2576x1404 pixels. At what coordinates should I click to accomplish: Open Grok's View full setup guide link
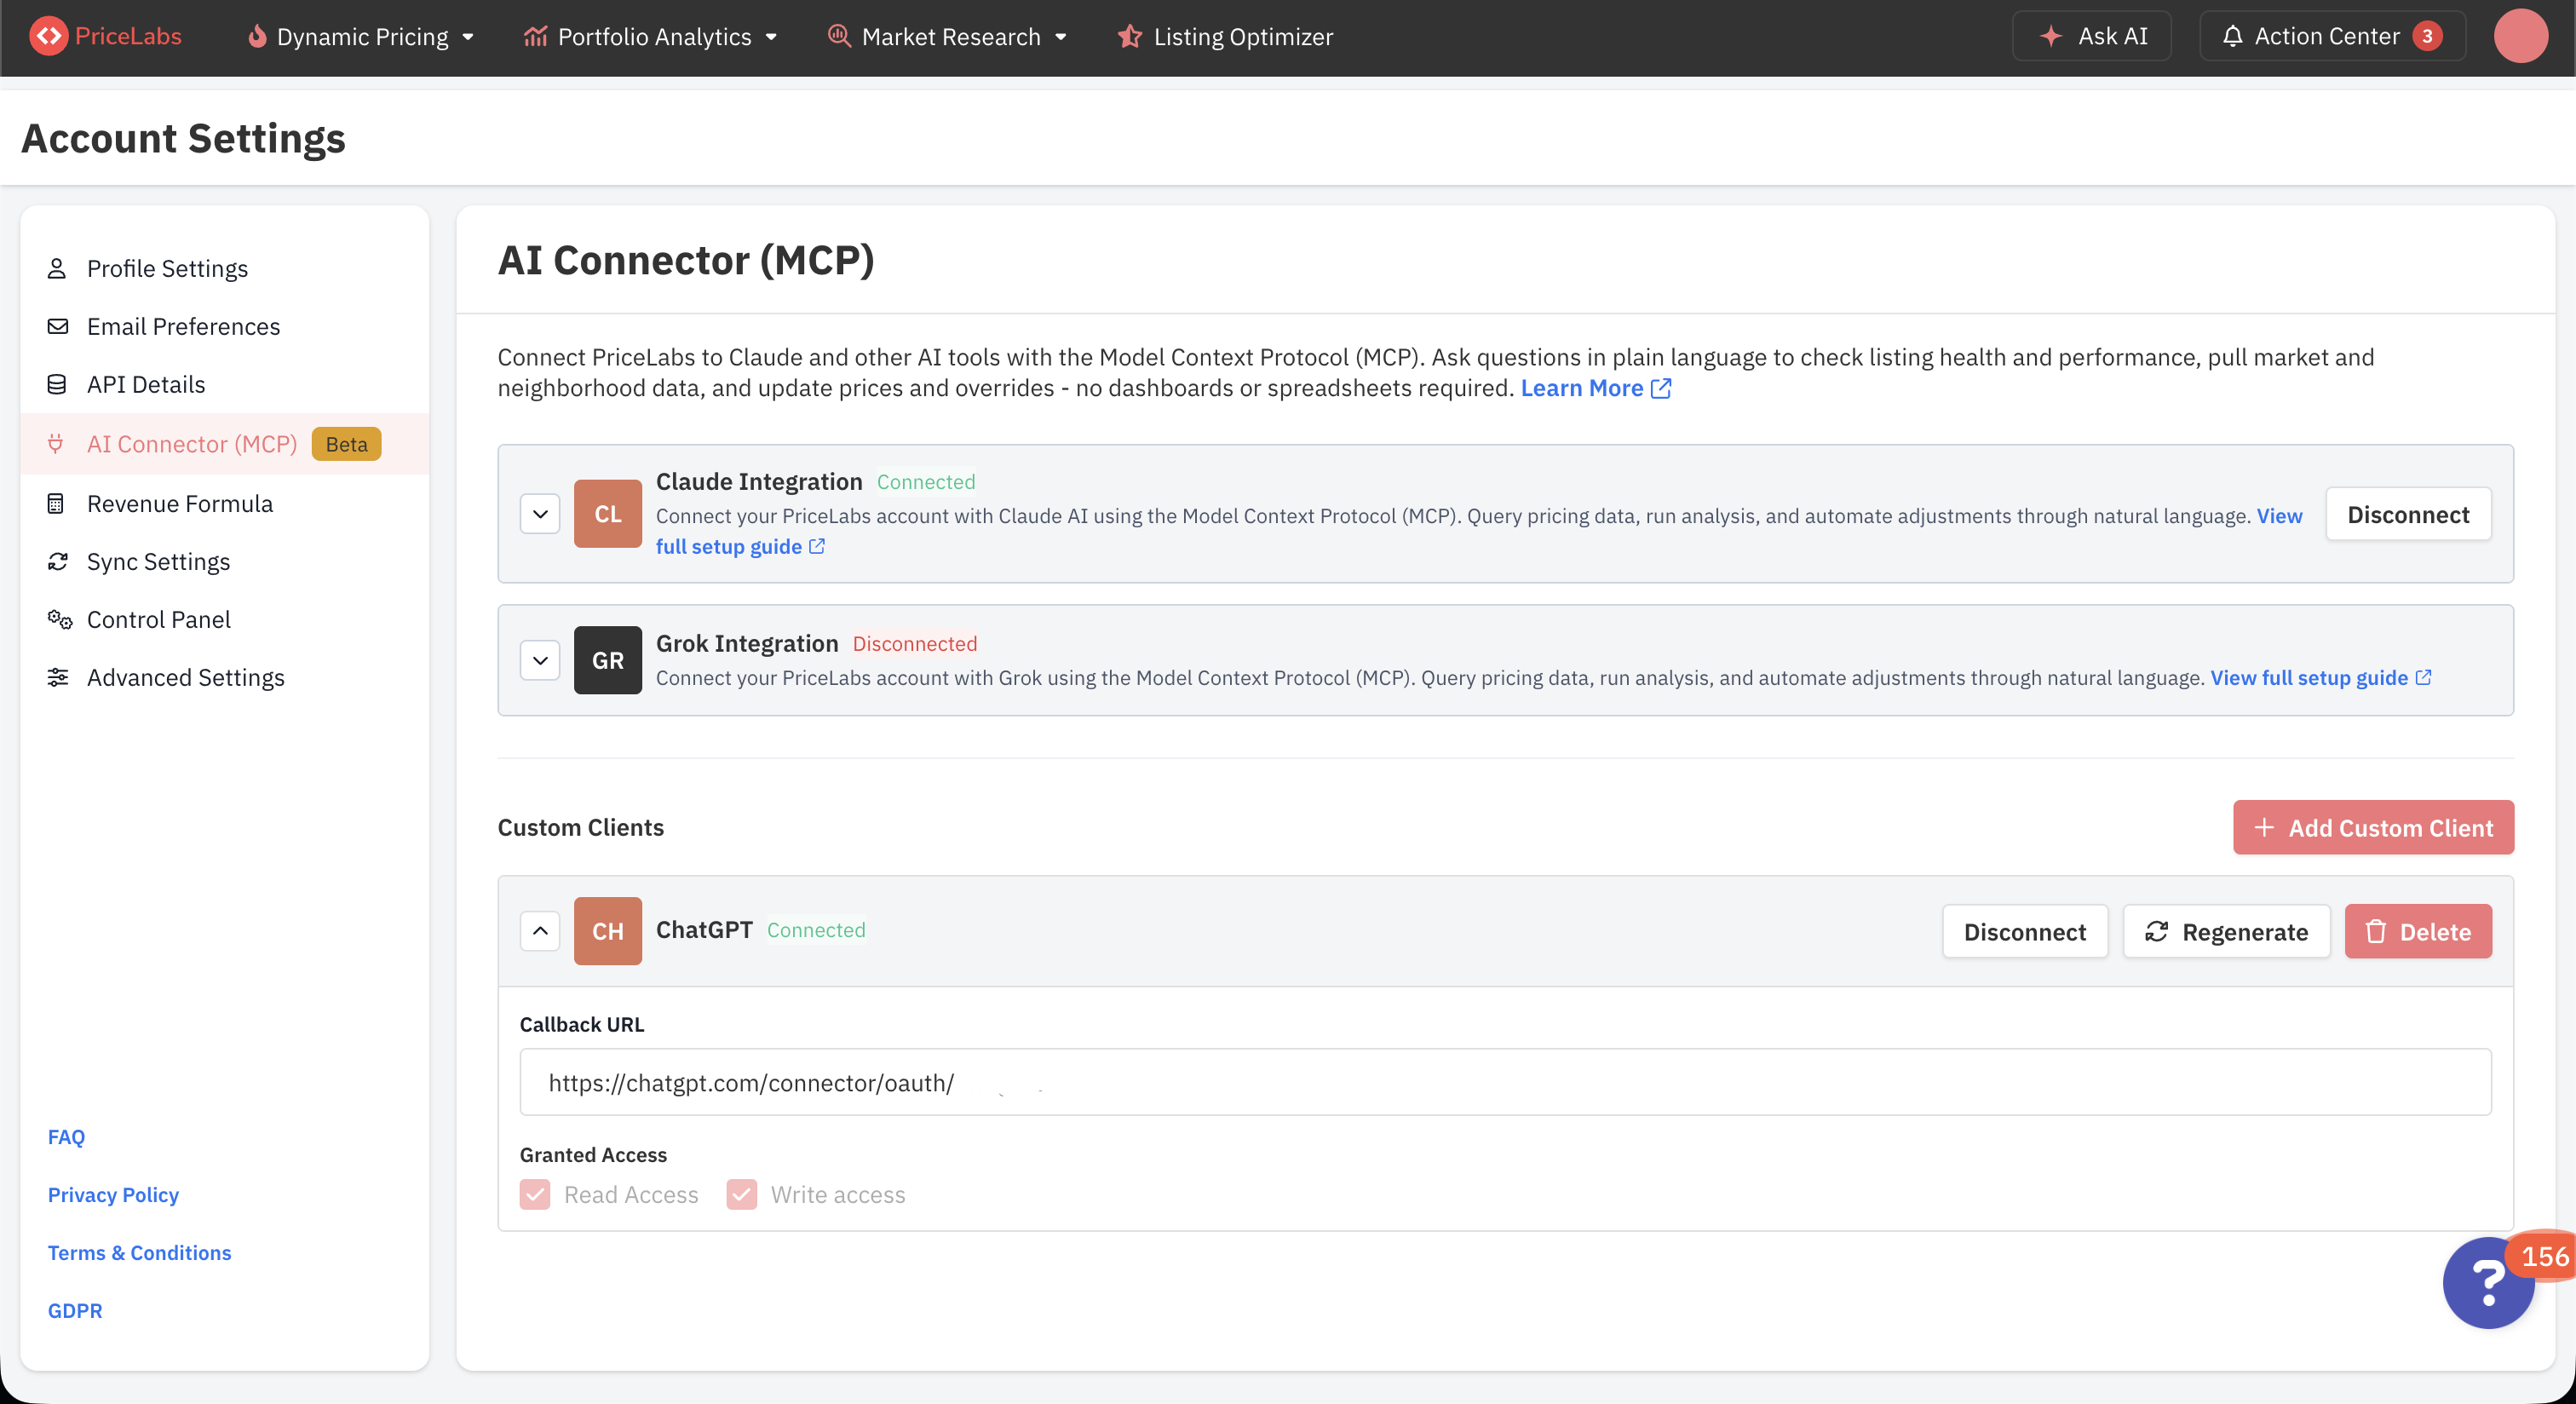tap(2320, 677)
